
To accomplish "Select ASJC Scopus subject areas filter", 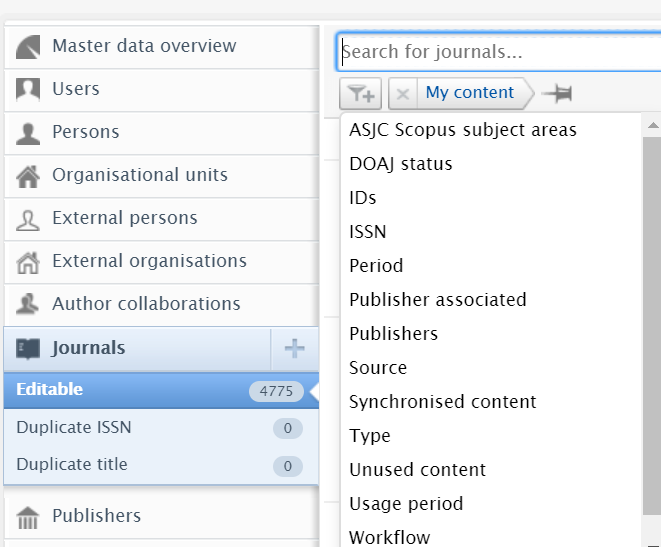I will (x=463, y=130).
